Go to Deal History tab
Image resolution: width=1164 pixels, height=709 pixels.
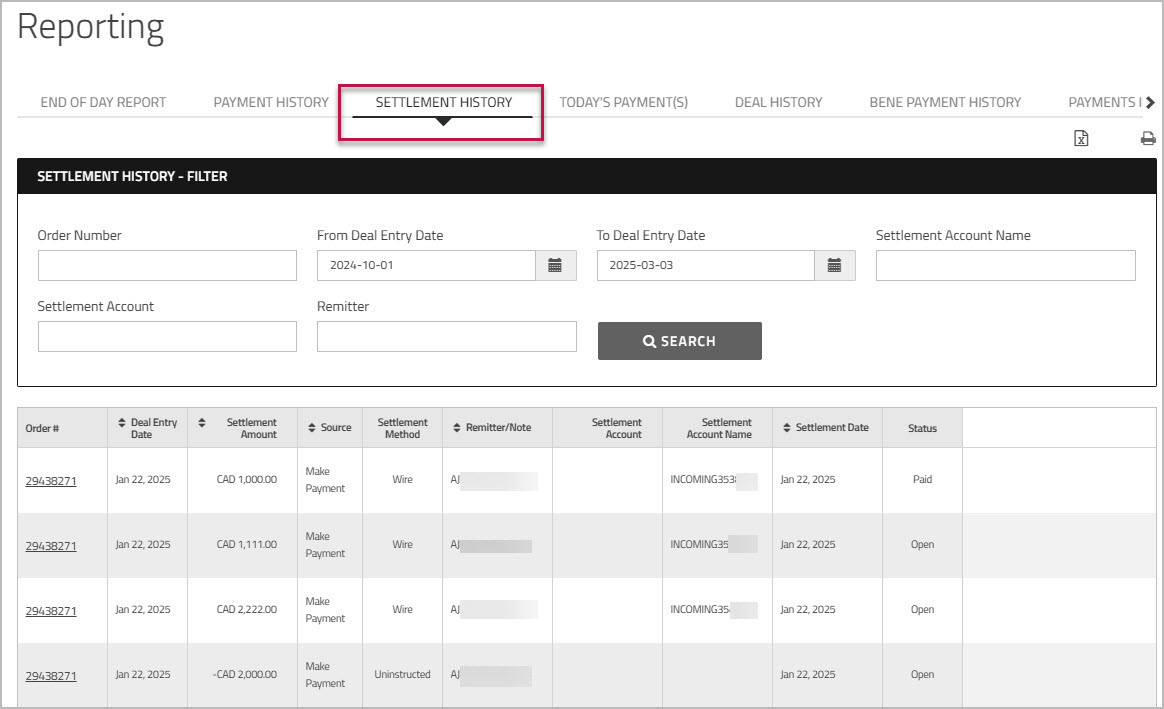779,102
